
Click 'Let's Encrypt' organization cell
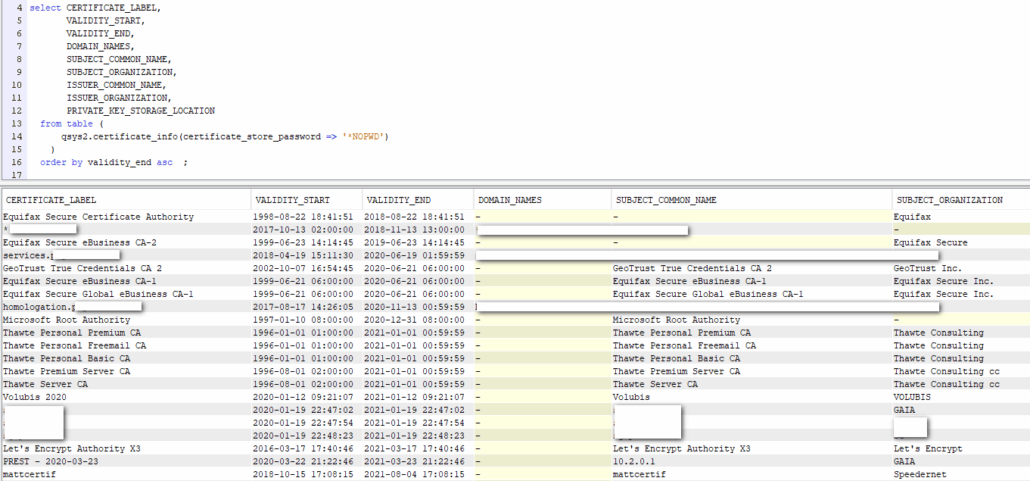(x=928, y=449)
